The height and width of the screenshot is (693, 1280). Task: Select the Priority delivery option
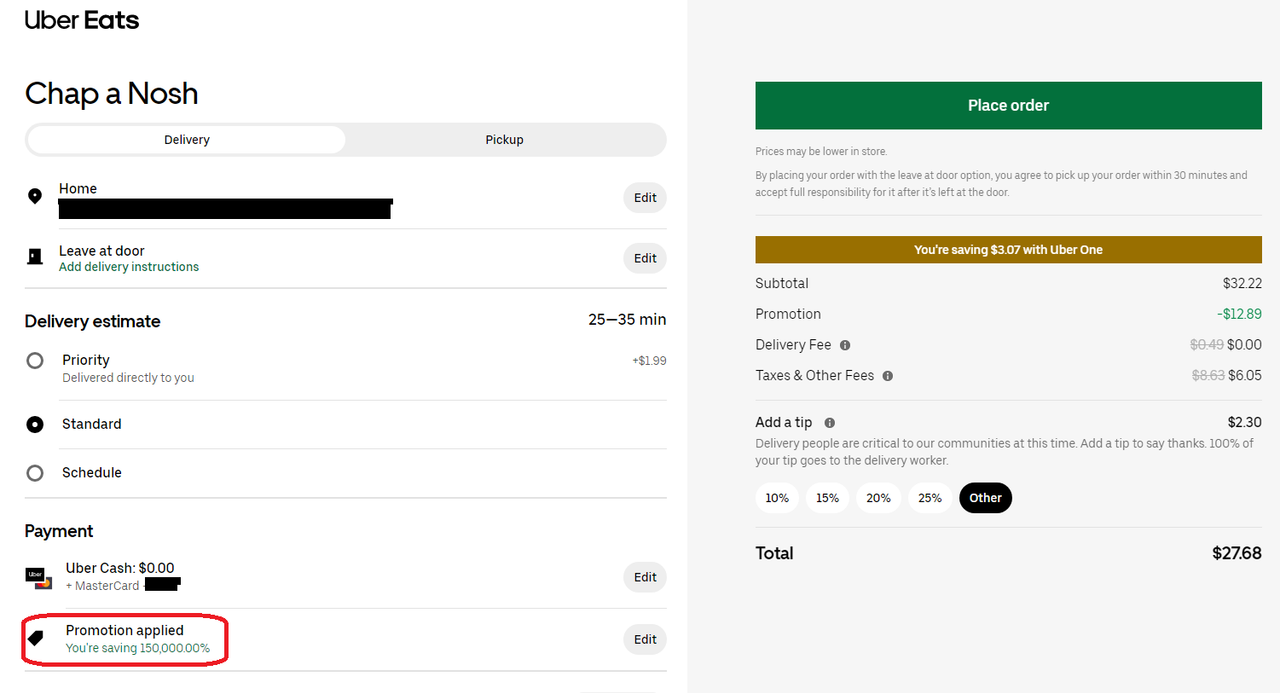coord(35,360)
